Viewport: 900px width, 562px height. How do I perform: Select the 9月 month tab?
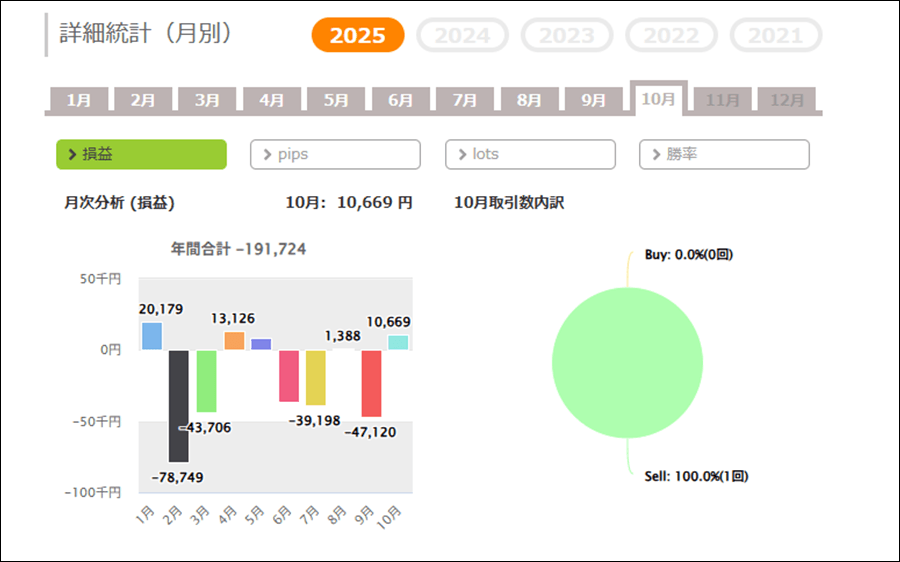pos(594,100)
